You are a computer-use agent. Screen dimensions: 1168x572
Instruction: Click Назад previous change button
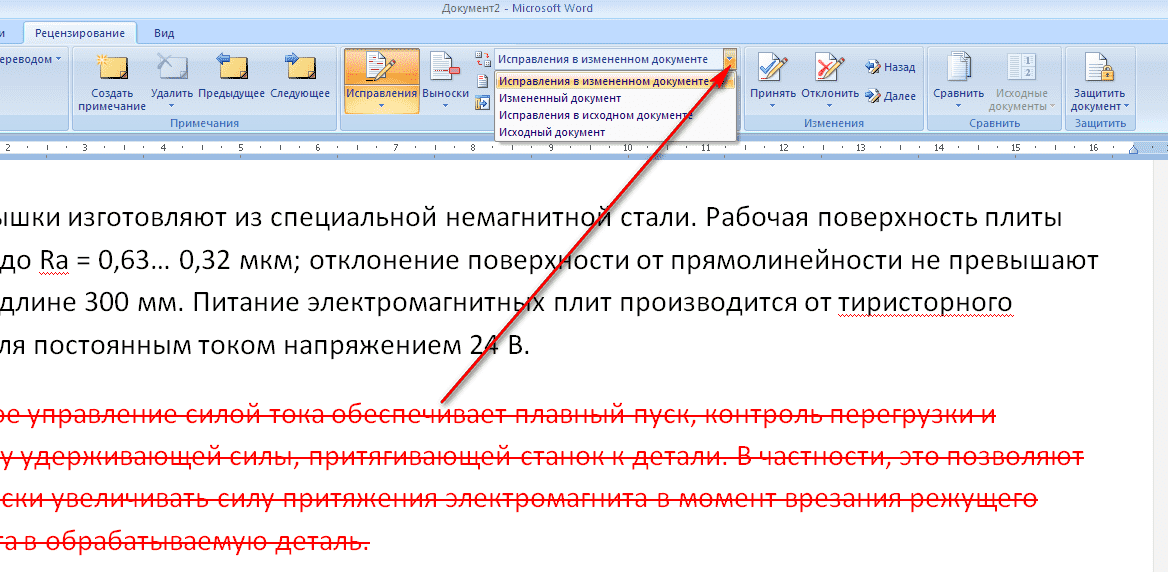[x=891, y=67]
